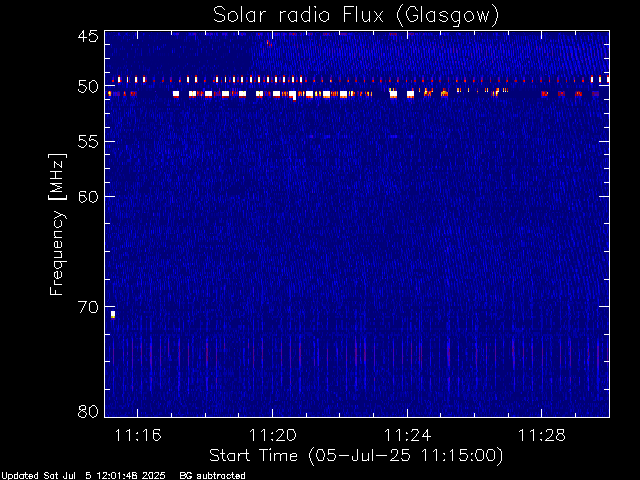Select the 45 frequency tick label
This screenshot has height=480, width=640.
(x=88, y=36)
